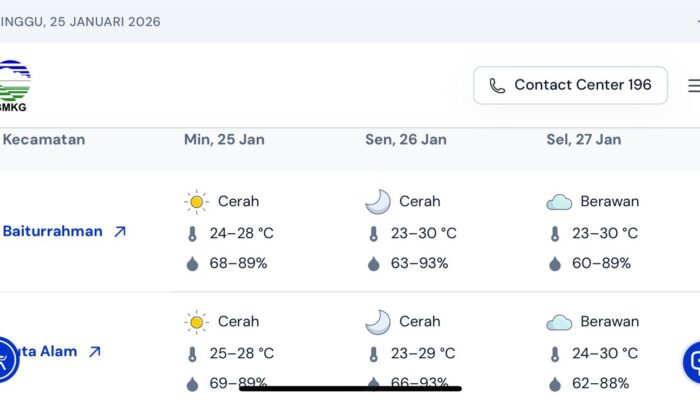
Task: Click the sun icon for Kuta Alam on 25 Jan
Action: [x=197, y=322]
